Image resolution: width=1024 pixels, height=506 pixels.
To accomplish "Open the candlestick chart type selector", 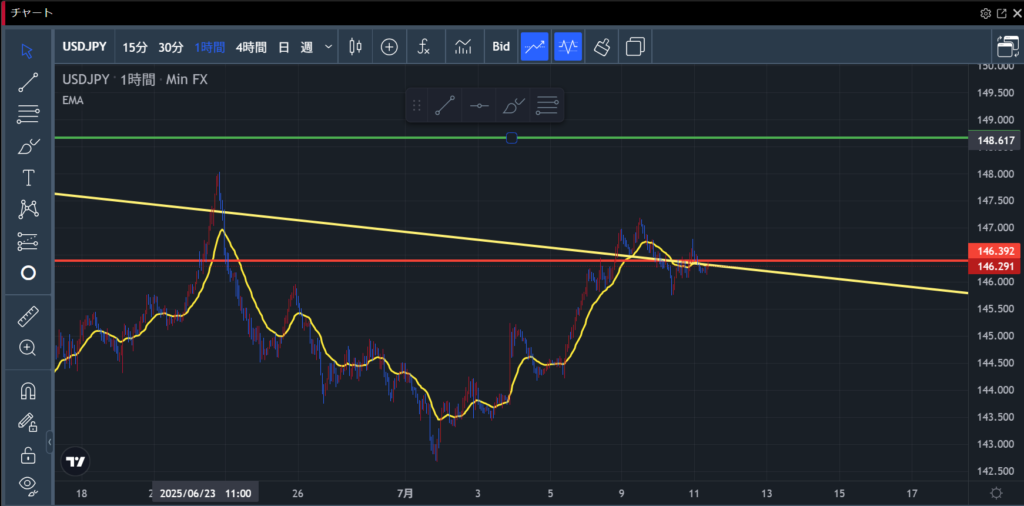I will (355, 47).
